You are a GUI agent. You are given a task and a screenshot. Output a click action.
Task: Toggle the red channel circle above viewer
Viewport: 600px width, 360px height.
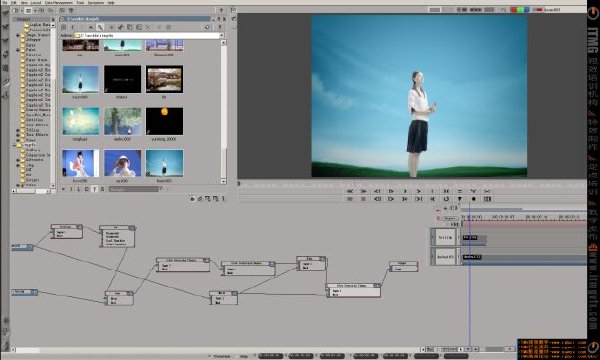[514, 10]
